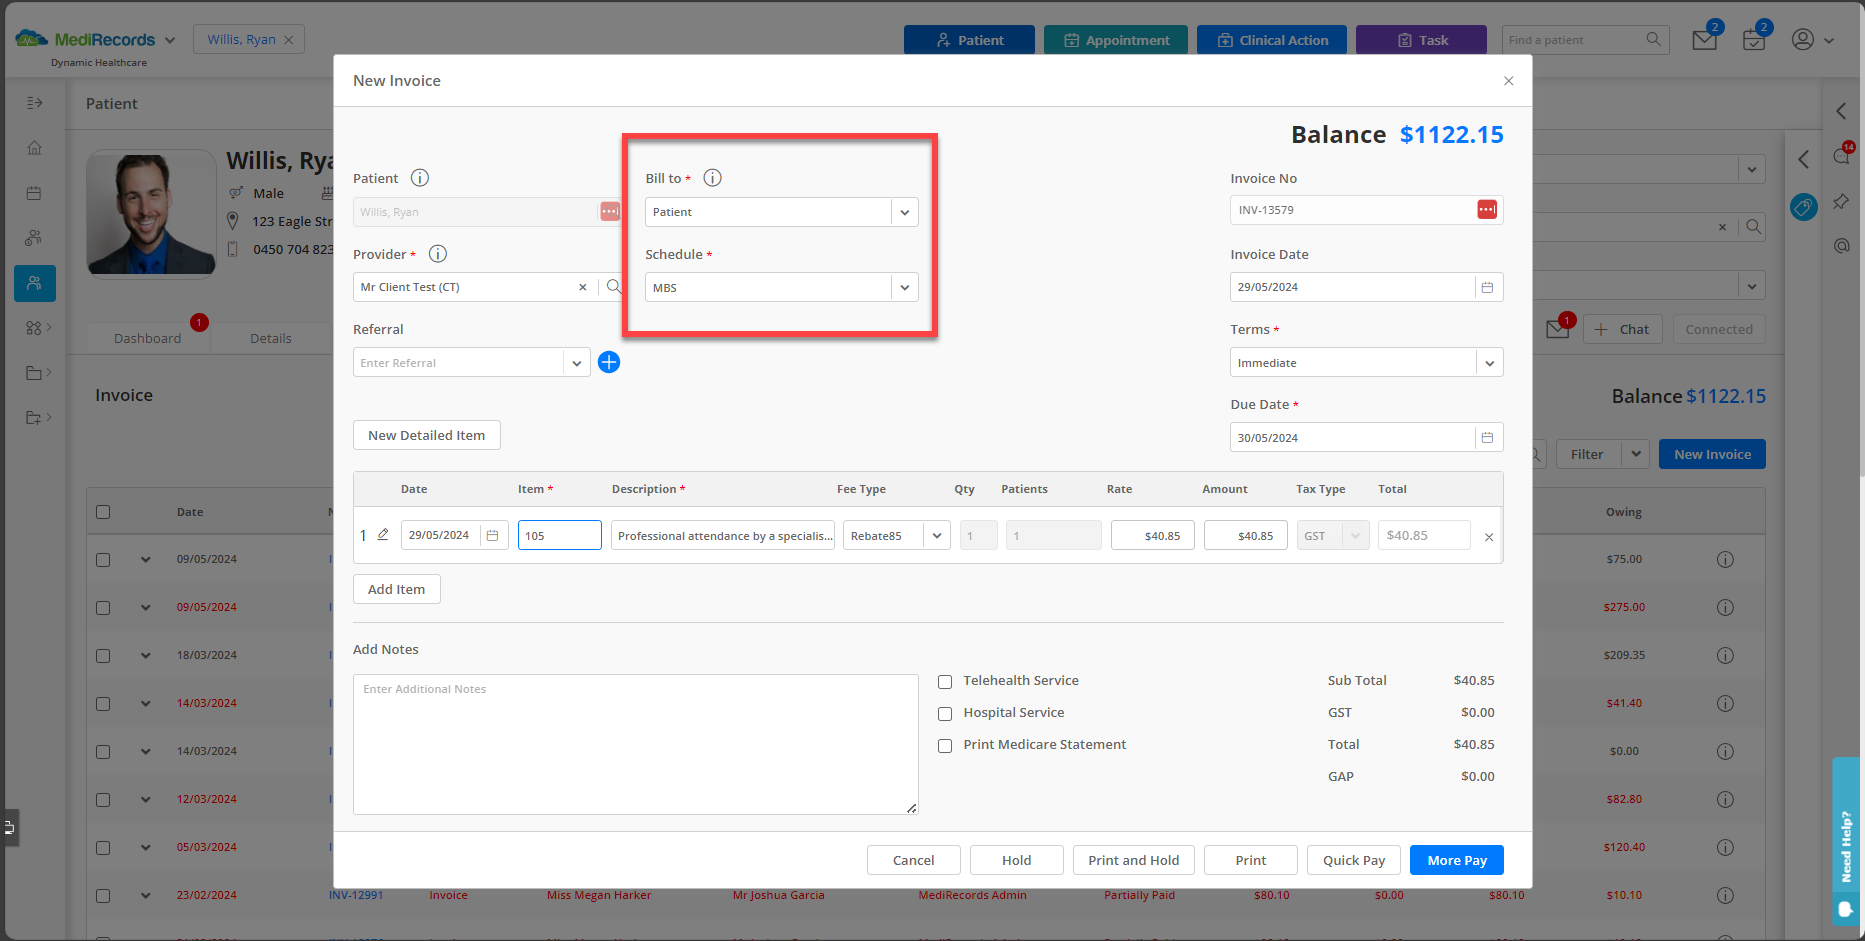Open mention @ icon in right panel

pos(1841,246)
